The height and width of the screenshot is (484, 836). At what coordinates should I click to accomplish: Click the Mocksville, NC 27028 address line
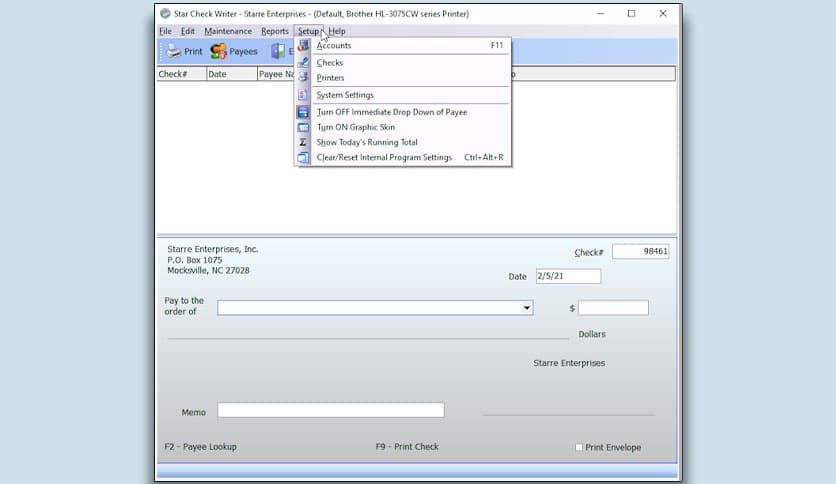point(208,270)
